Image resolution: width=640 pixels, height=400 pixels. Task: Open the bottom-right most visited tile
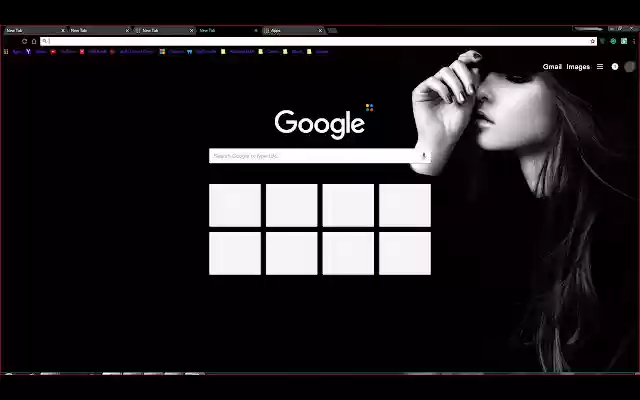(x=404, y=253)
